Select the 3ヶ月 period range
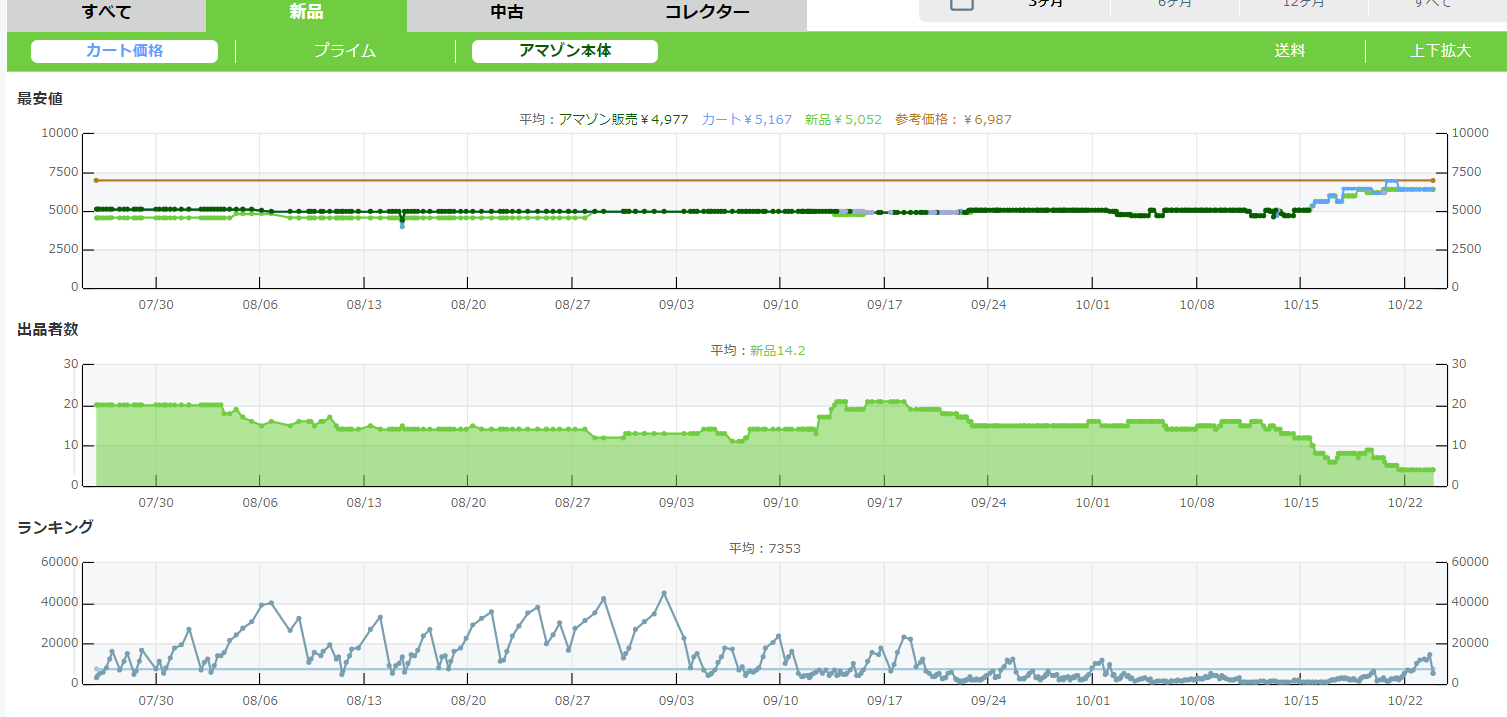Image resolution: width=1507 pixels, height=717 pixels. [1046, 4]
